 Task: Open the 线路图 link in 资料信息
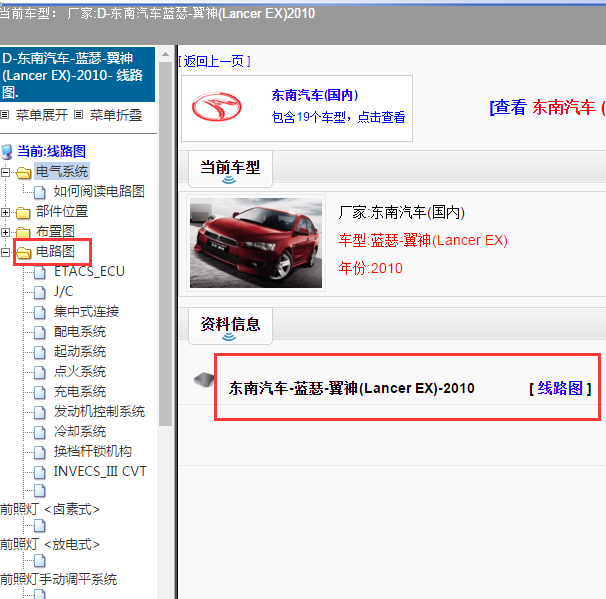click(x=560, y=388)
